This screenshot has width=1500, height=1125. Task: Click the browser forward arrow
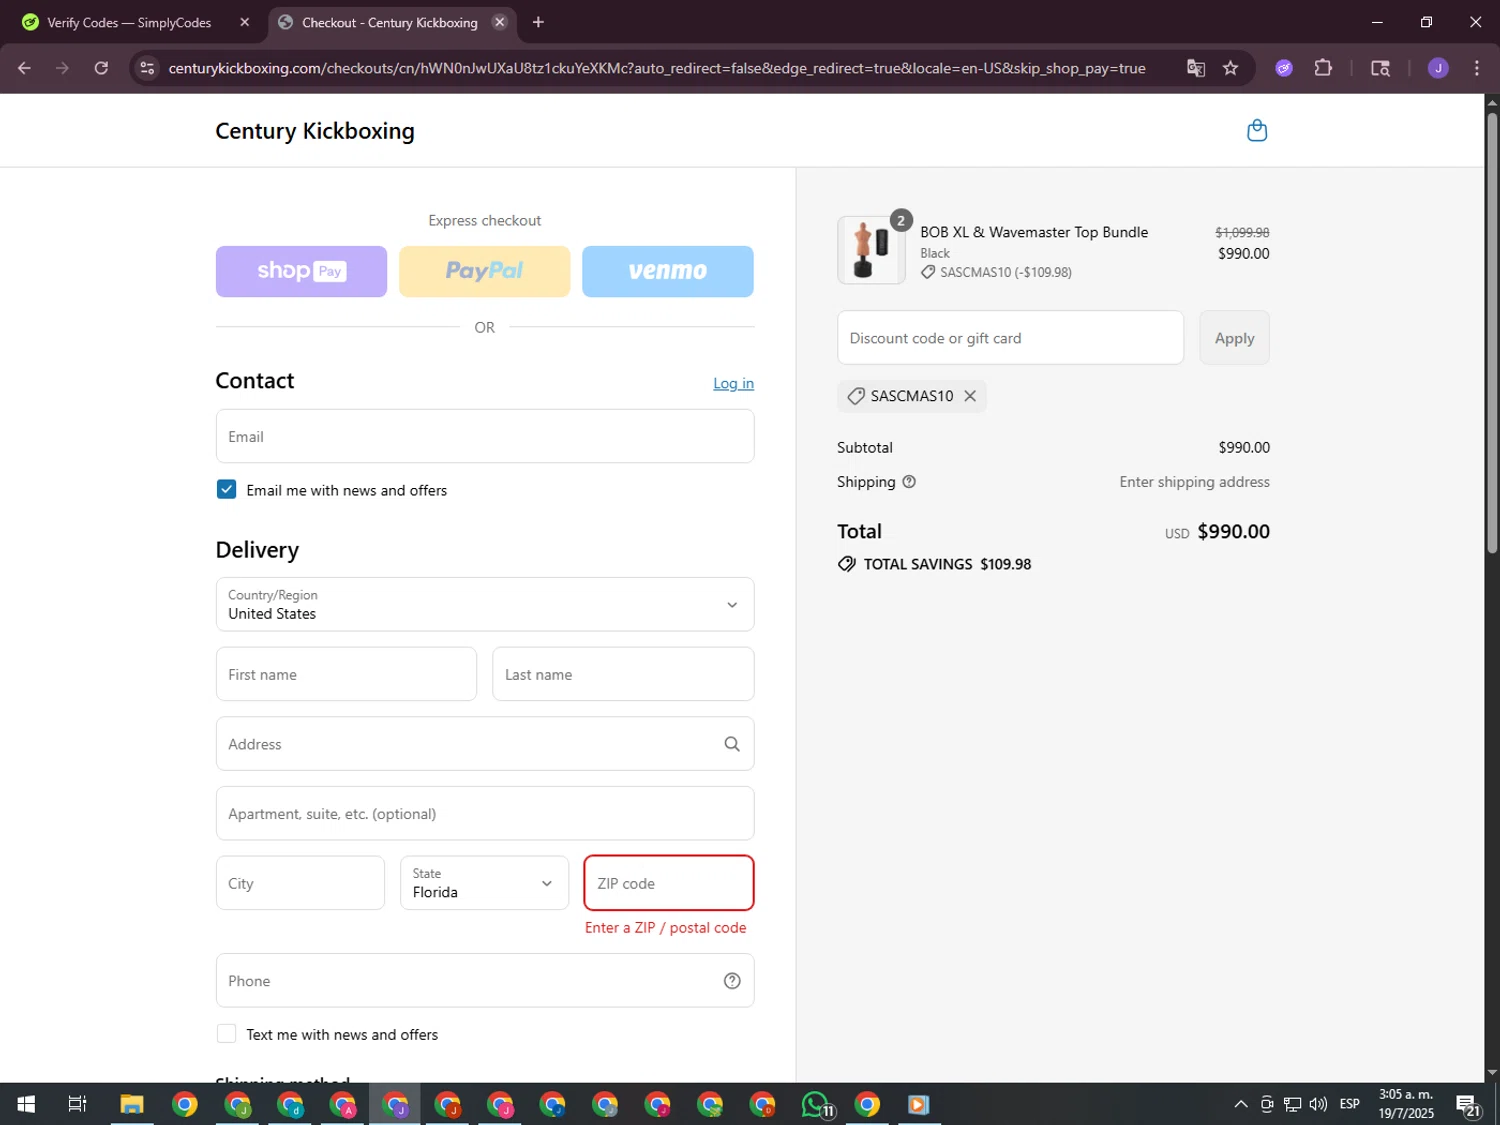point(62,68)
